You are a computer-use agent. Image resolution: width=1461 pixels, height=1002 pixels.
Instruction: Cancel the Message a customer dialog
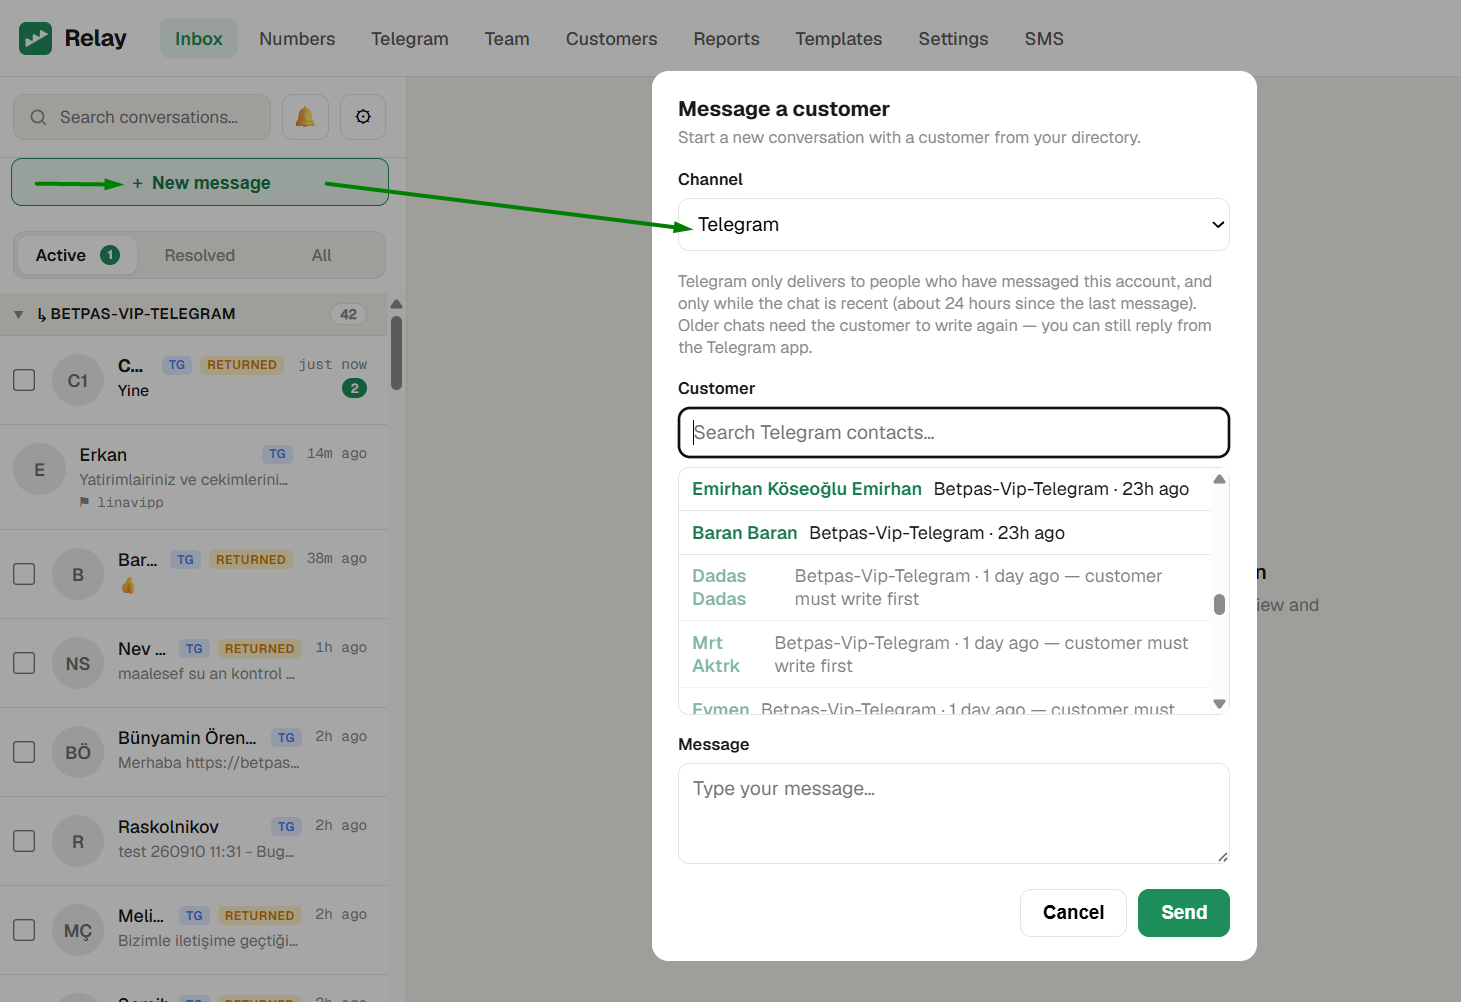pos(1073,912)
